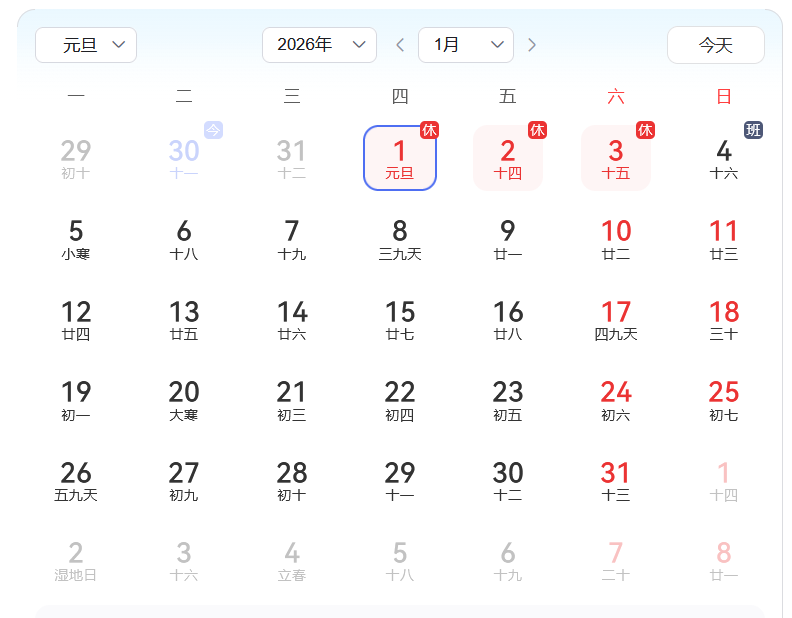The width and height of the screenshot is (792, 618).
Task: Click the 休 badge on January 1
Action: point(430,130)
